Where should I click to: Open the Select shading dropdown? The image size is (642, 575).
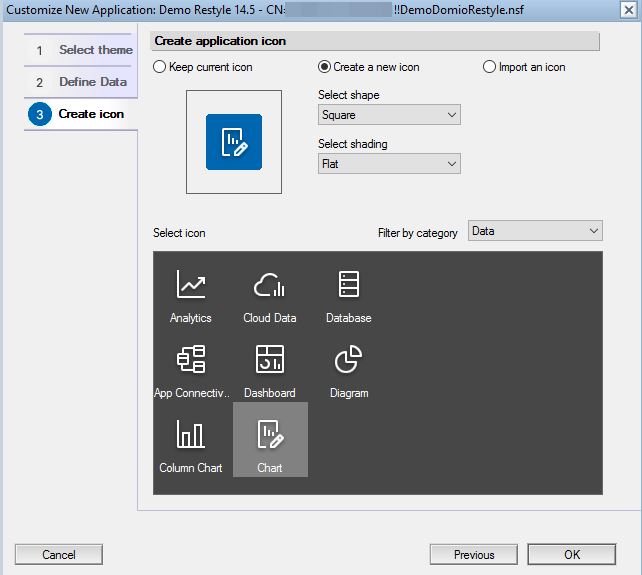pyautogui.click(x=389, y=164)
